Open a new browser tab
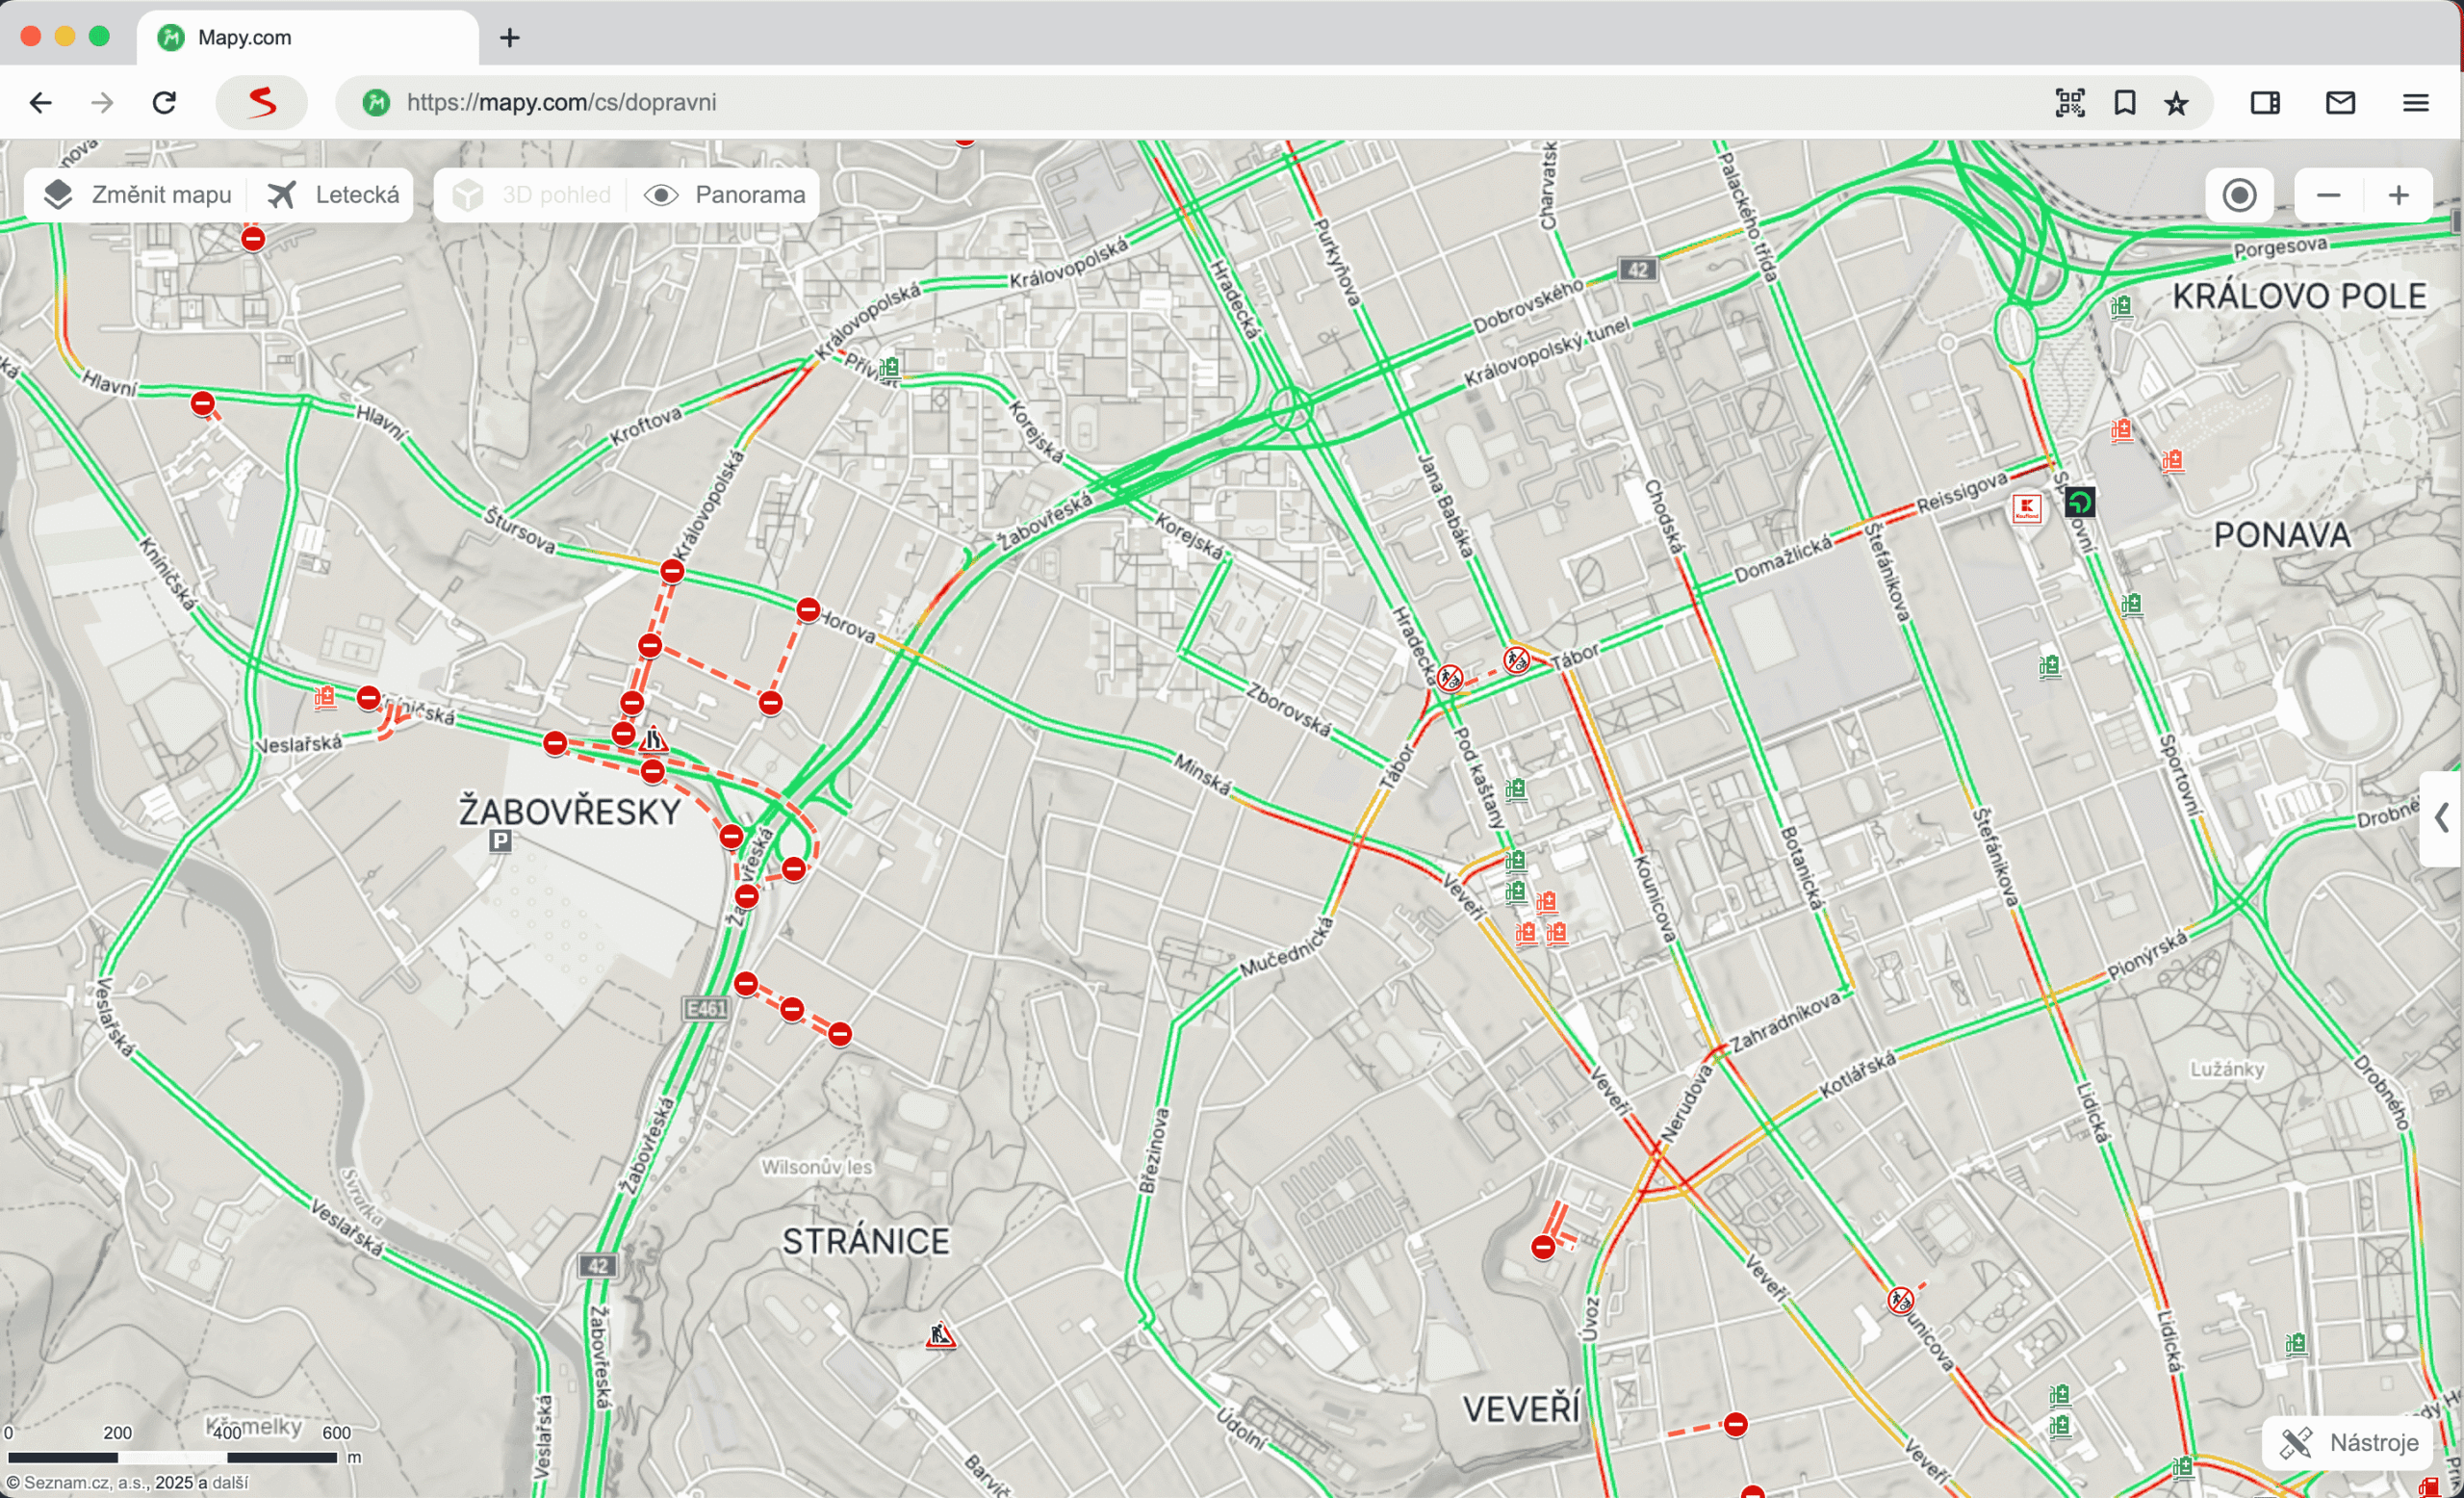This screenshot has width=2464, height=1498. [x=510, y=37]
